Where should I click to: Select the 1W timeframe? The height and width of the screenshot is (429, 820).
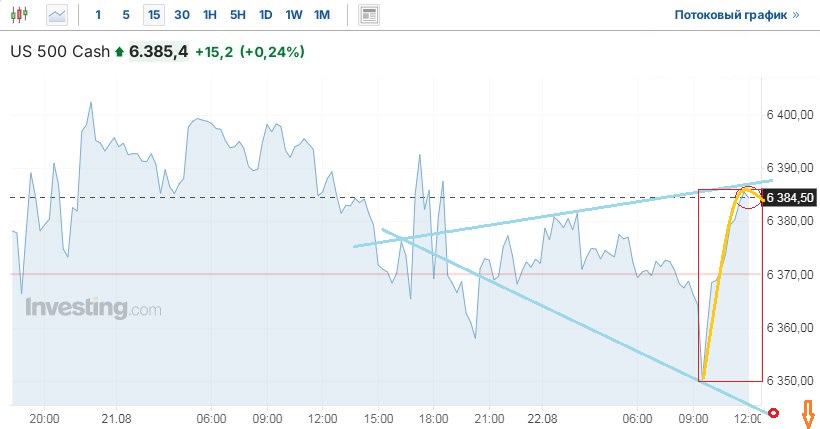pyautogui.click(x=293, y=15)
